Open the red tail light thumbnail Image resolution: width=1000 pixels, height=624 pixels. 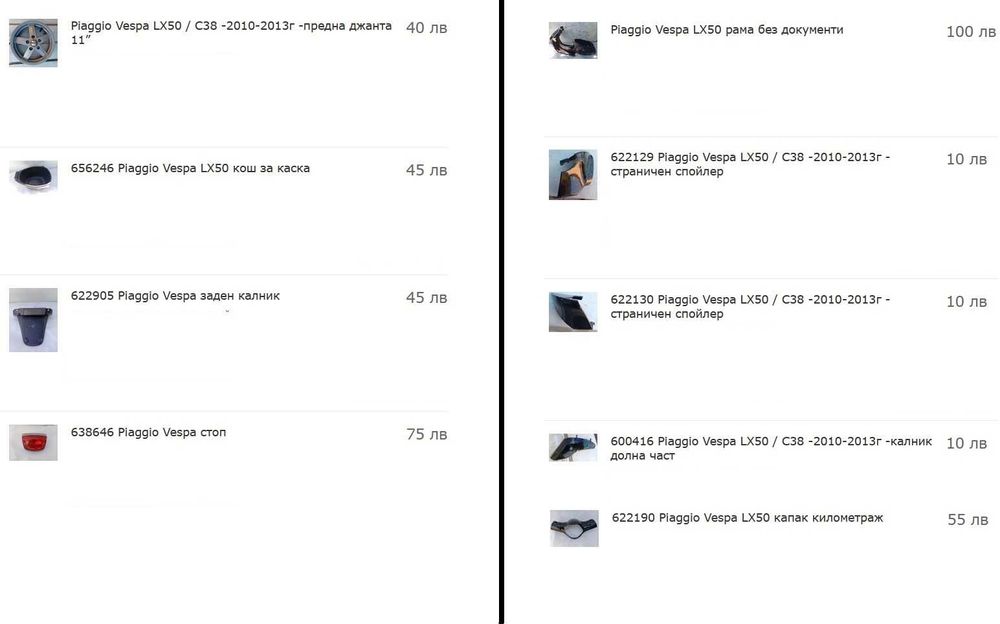pos(33,442)
